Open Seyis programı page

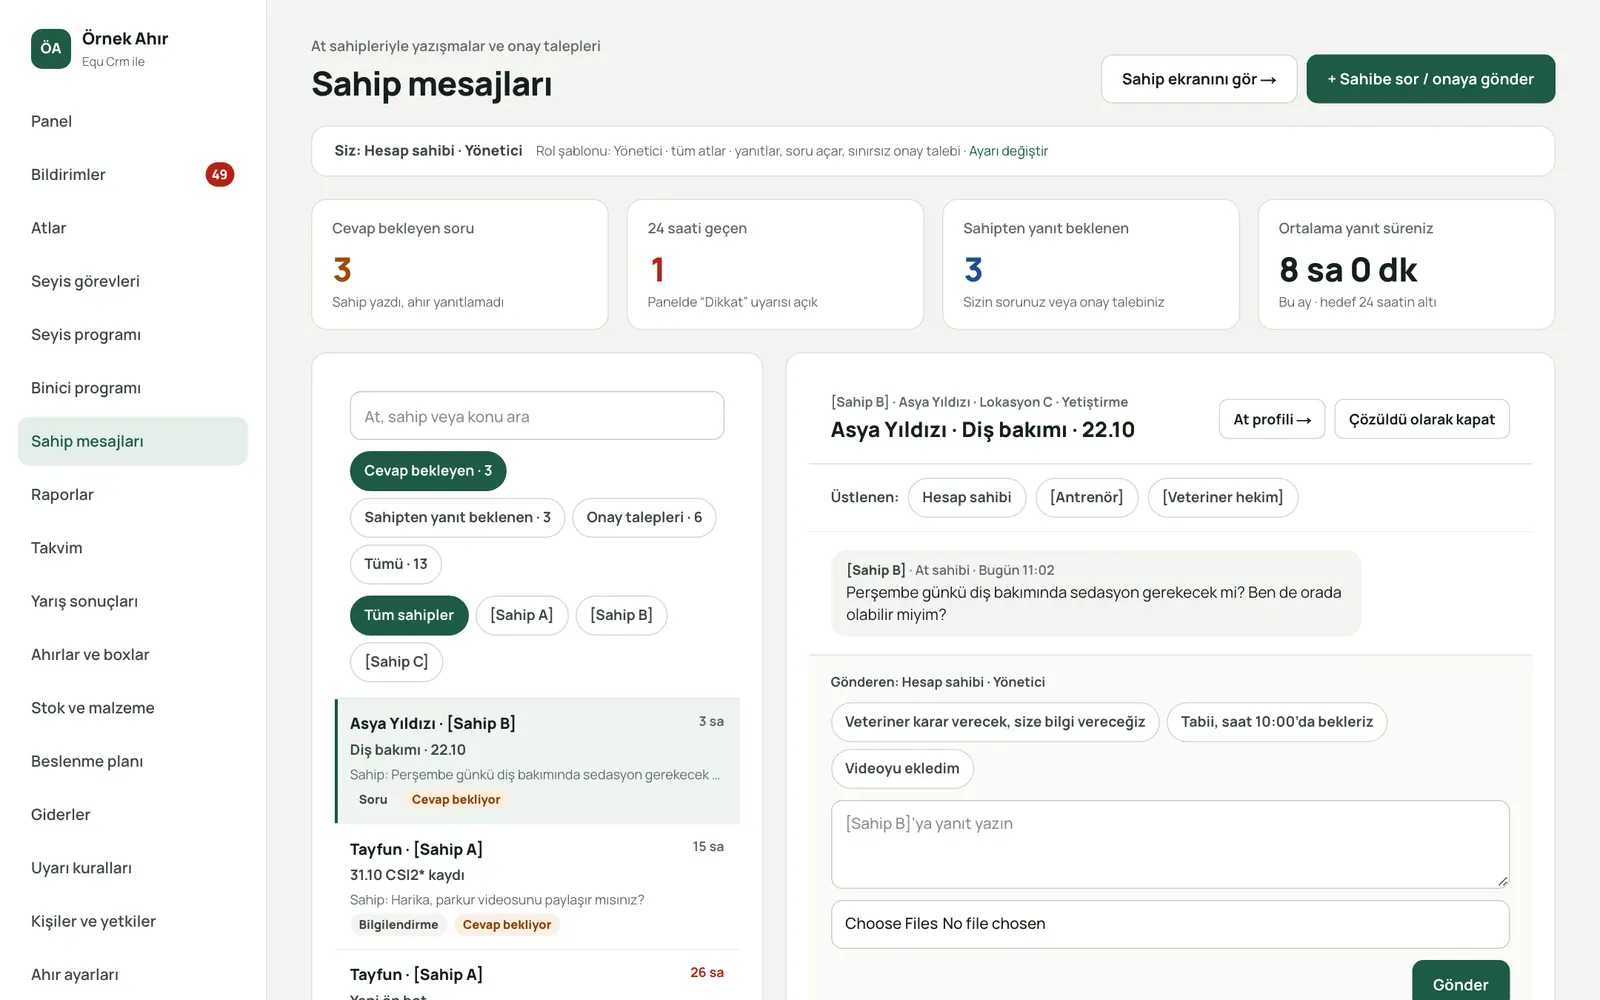(x=132, y=334)
